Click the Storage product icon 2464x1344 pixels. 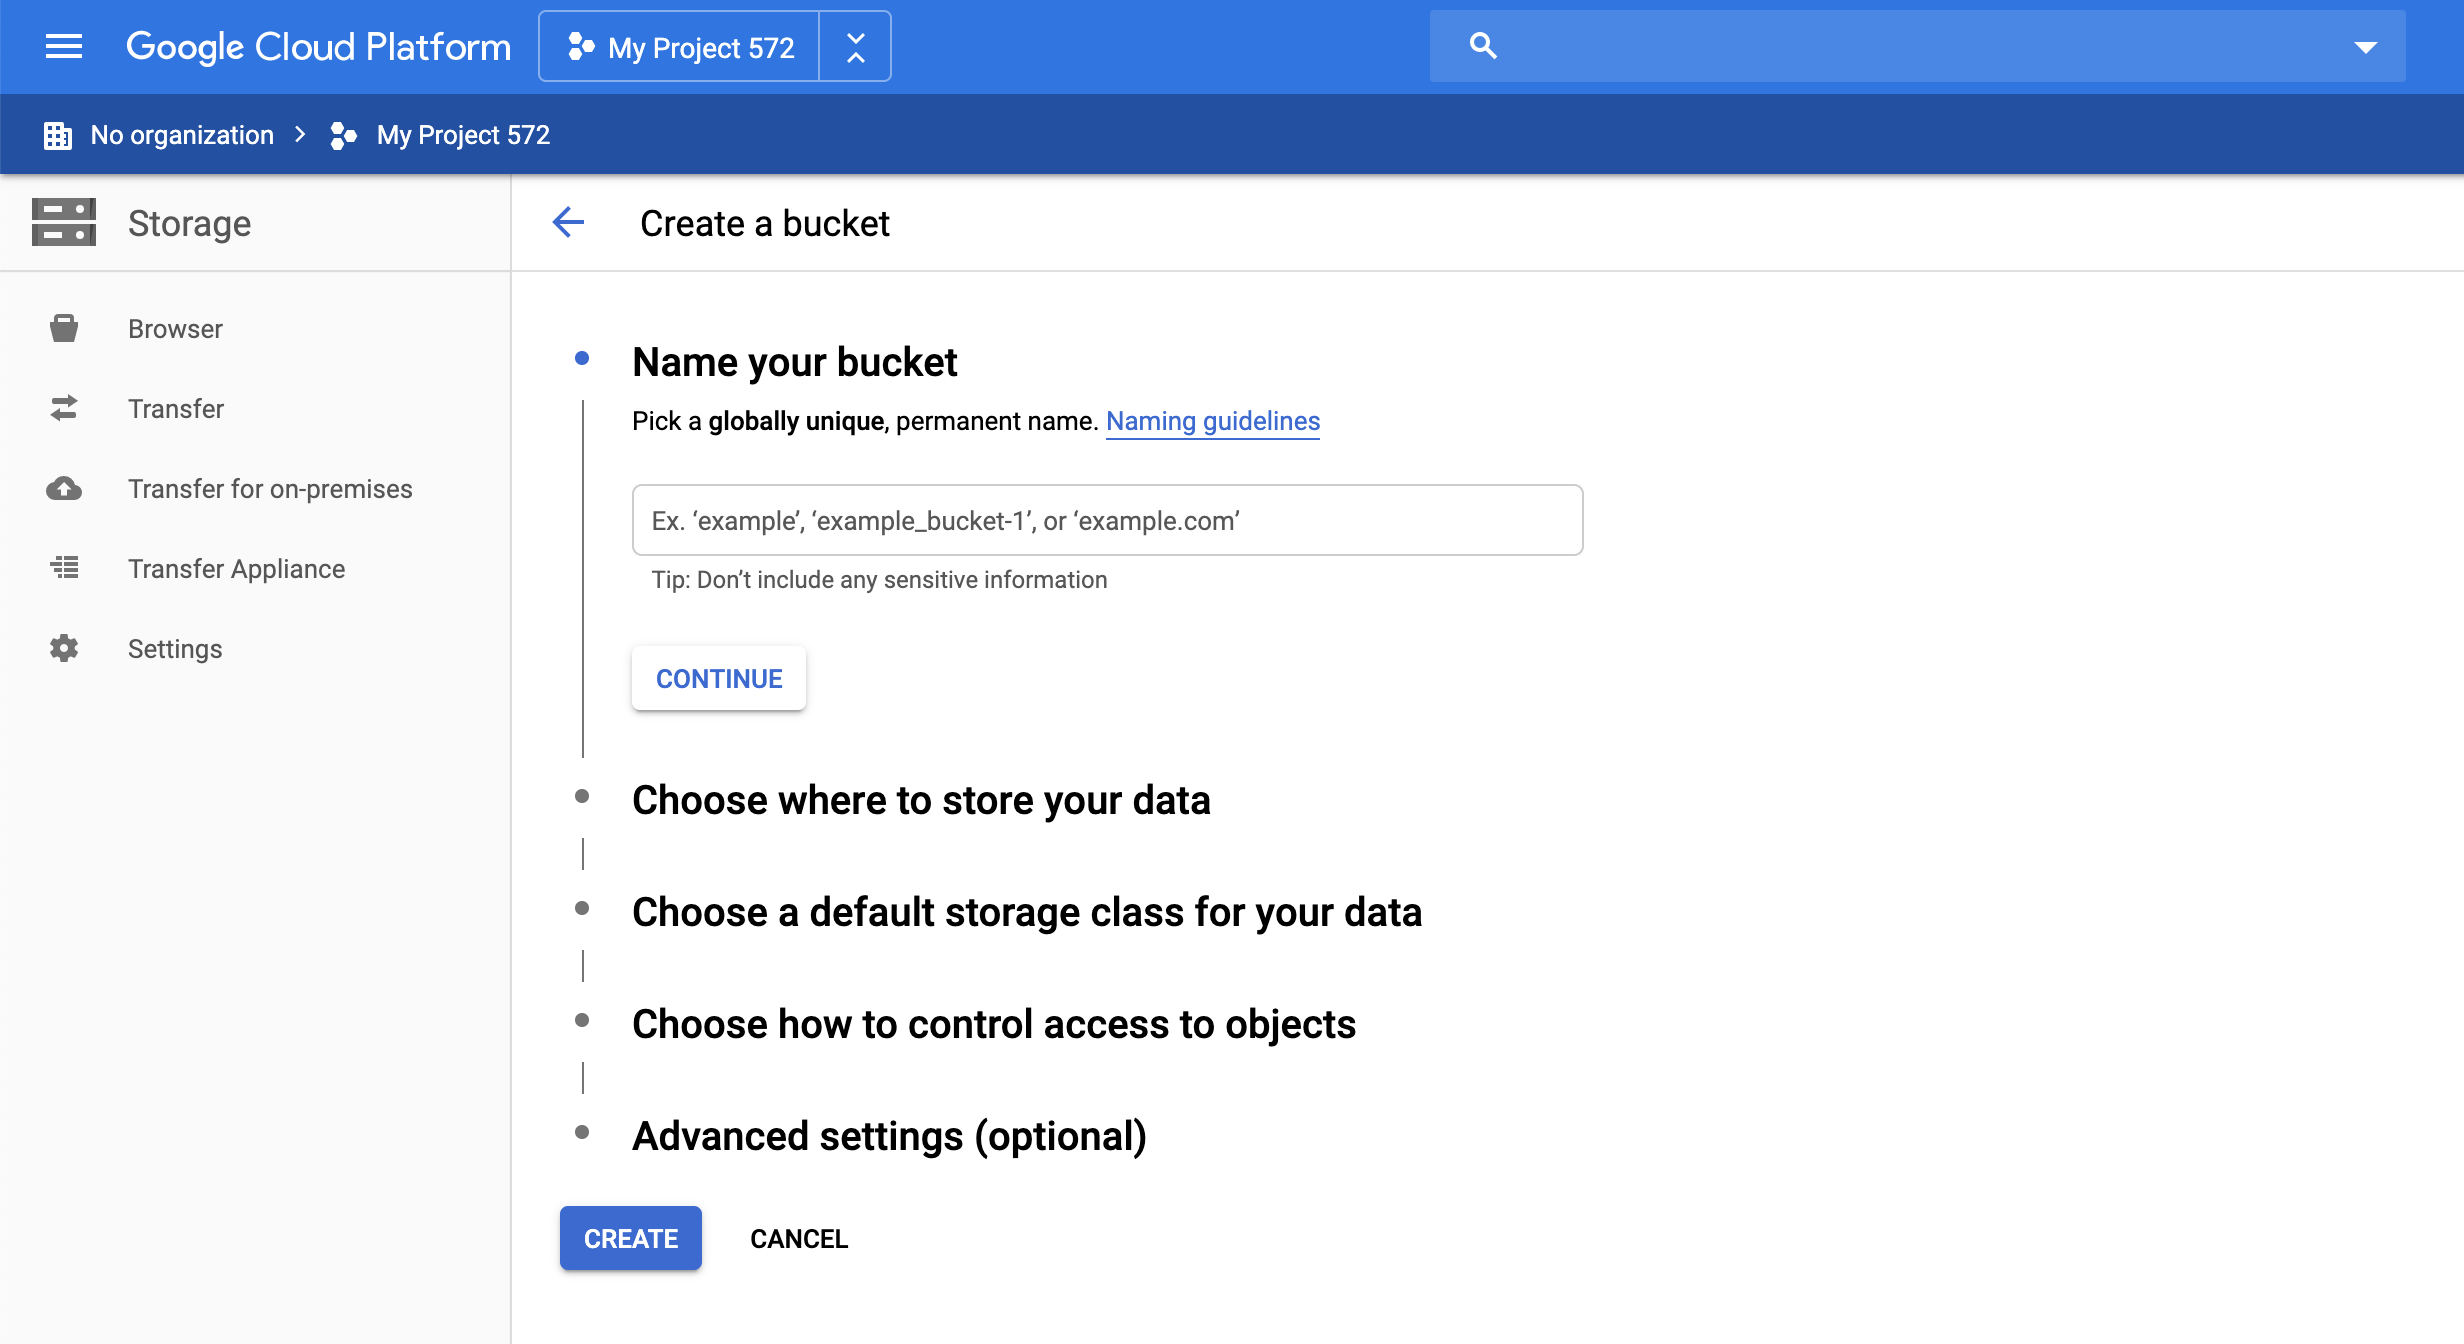point(64,222)
